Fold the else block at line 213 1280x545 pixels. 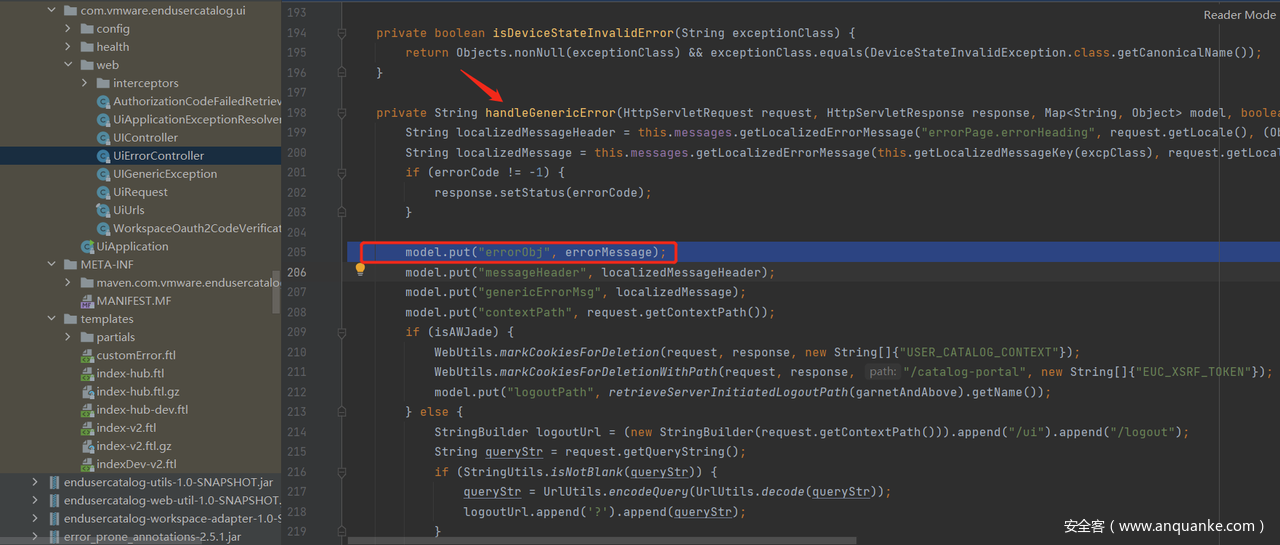[x=341, y=412]
